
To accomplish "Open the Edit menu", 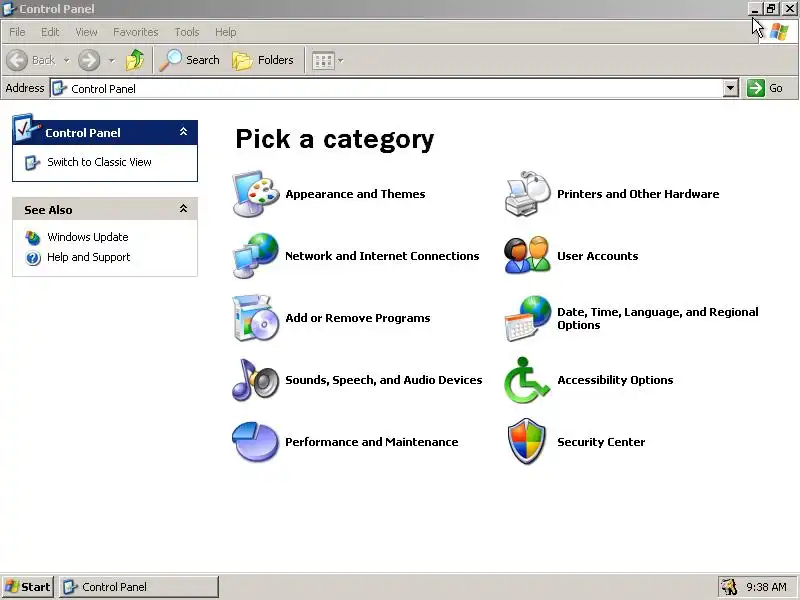I will click(50, 32).
